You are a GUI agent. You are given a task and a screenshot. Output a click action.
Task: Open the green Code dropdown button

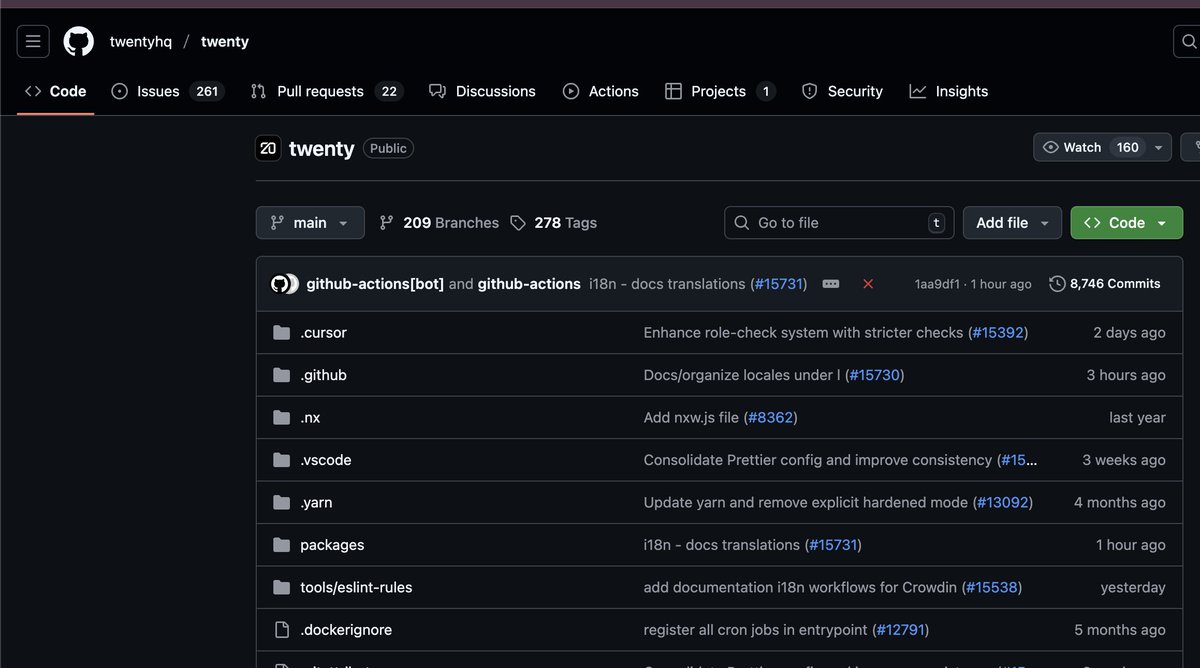[1127, 223]
